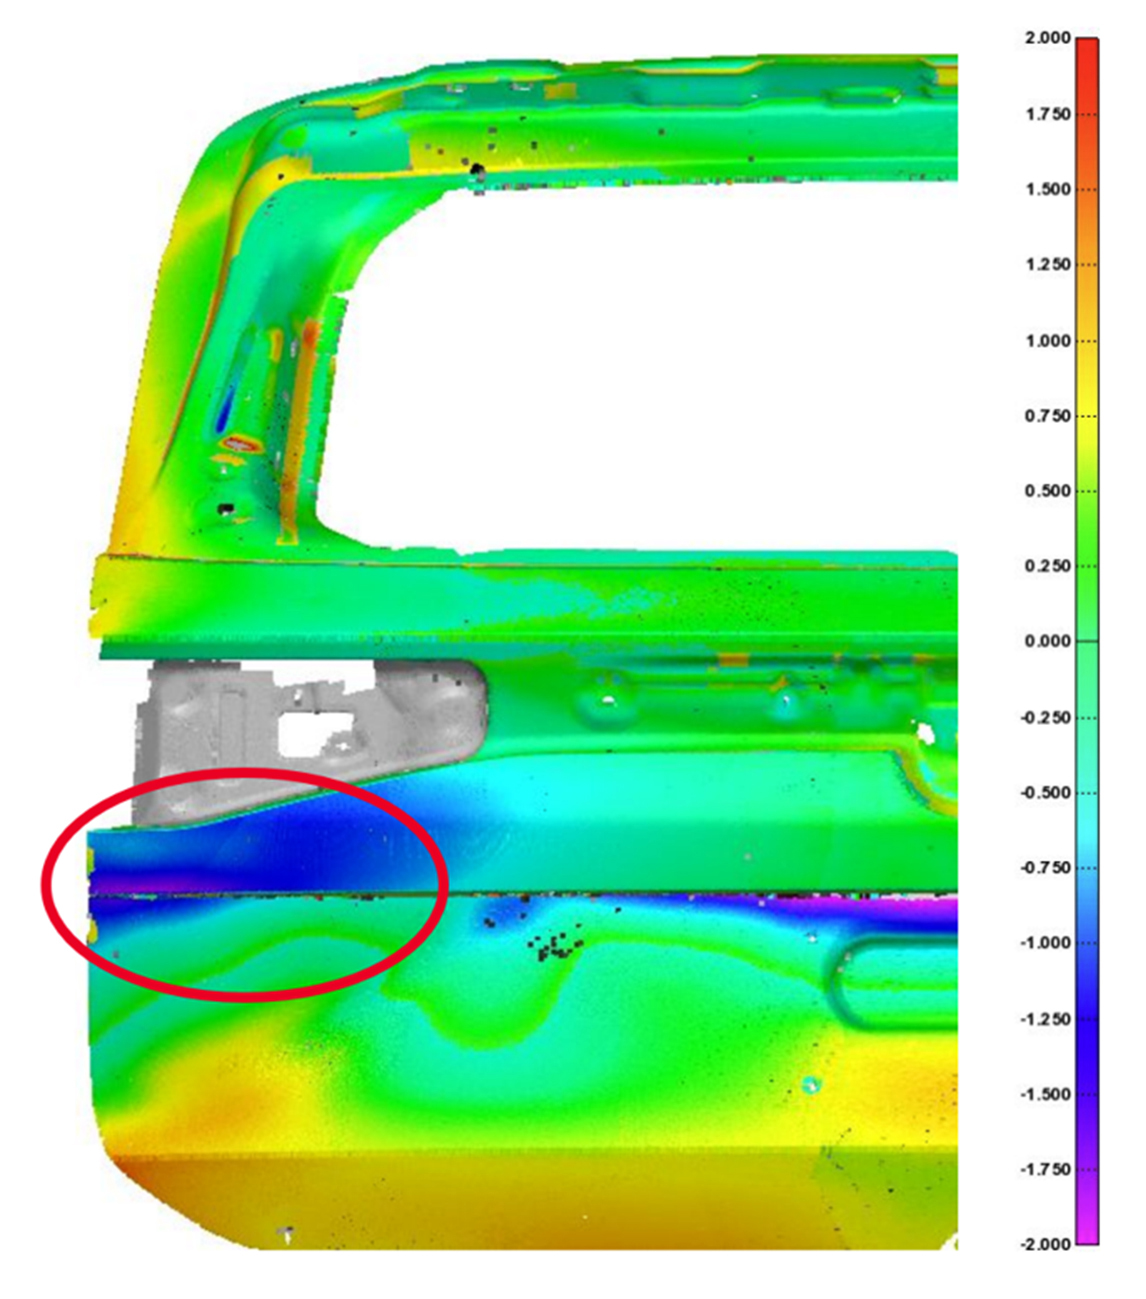Select the 0.000 tick on the legend
The height and width of the screenshot is (1299, 1146).
coord(1047,641)
